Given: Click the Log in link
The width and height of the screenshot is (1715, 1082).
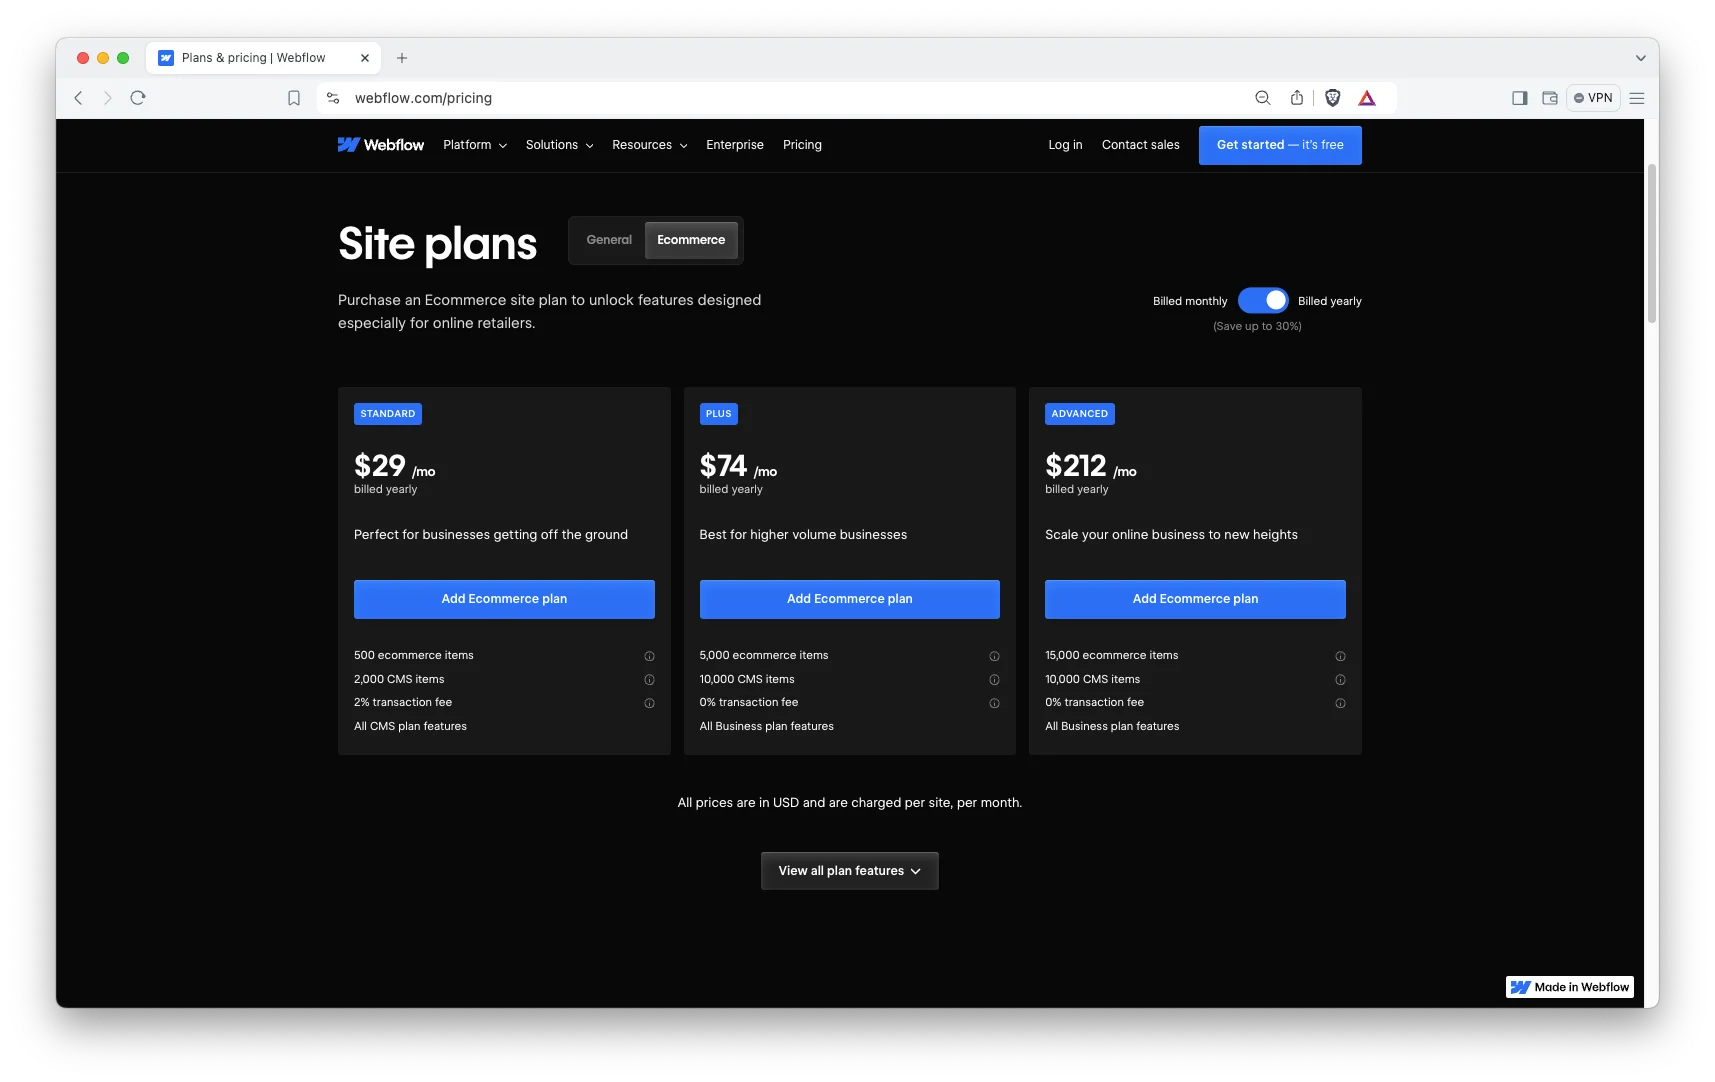Looking at the screenshot, I should click(x=1065, y=145).
